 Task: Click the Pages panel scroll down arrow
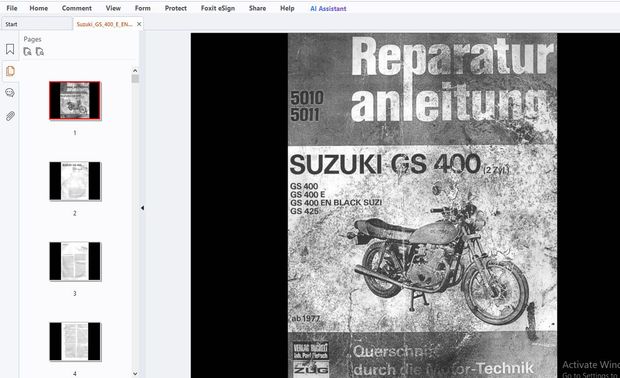[135, 373]
